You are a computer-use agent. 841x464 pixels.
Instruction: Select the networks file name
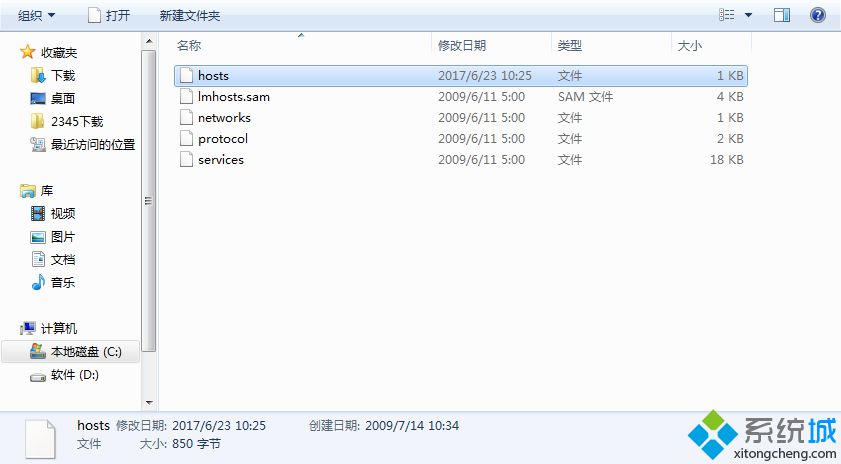[224, 117]
